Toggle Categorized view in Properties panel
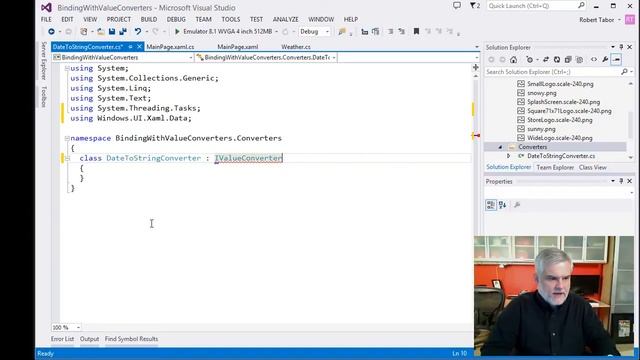Image resolution: width=640 pixels, height=360 pixels. (491, 205)
